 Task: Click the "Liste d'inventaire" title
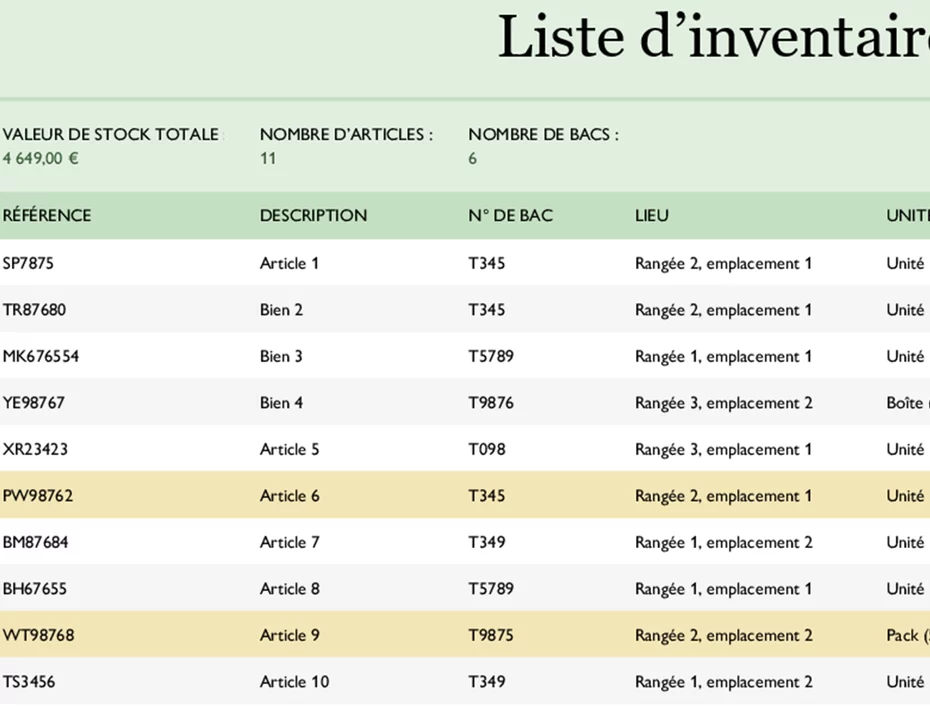(x=712, y=38)
